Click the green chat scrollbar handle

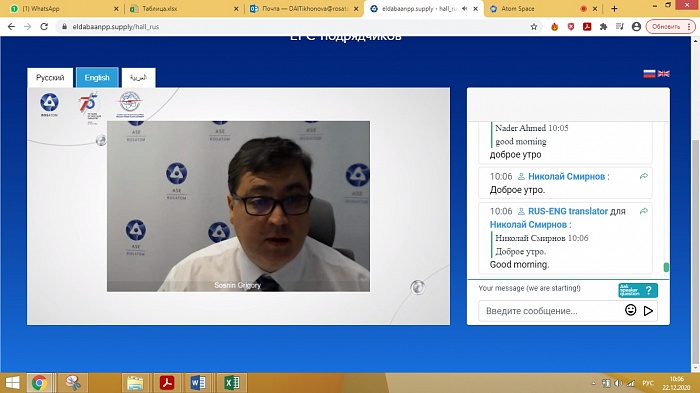point(666,267)
